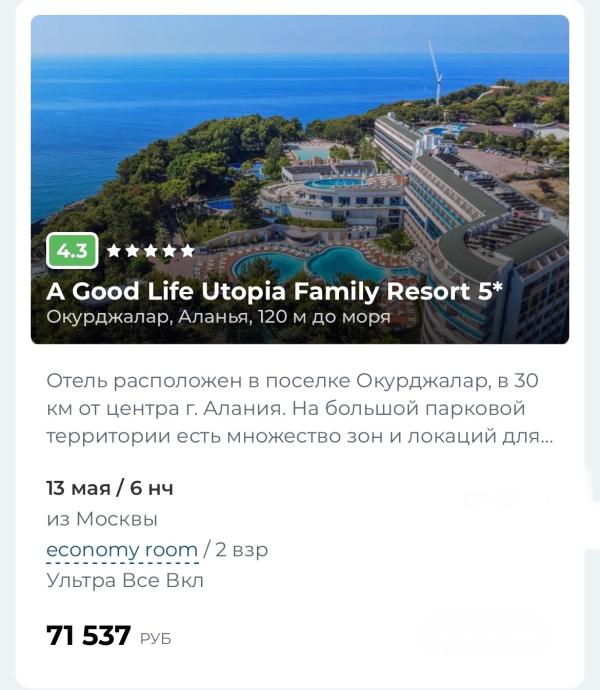Click the wind turbine in the photo
The height and width of the screenshot is (690, 600).
(x=436, y=73)
